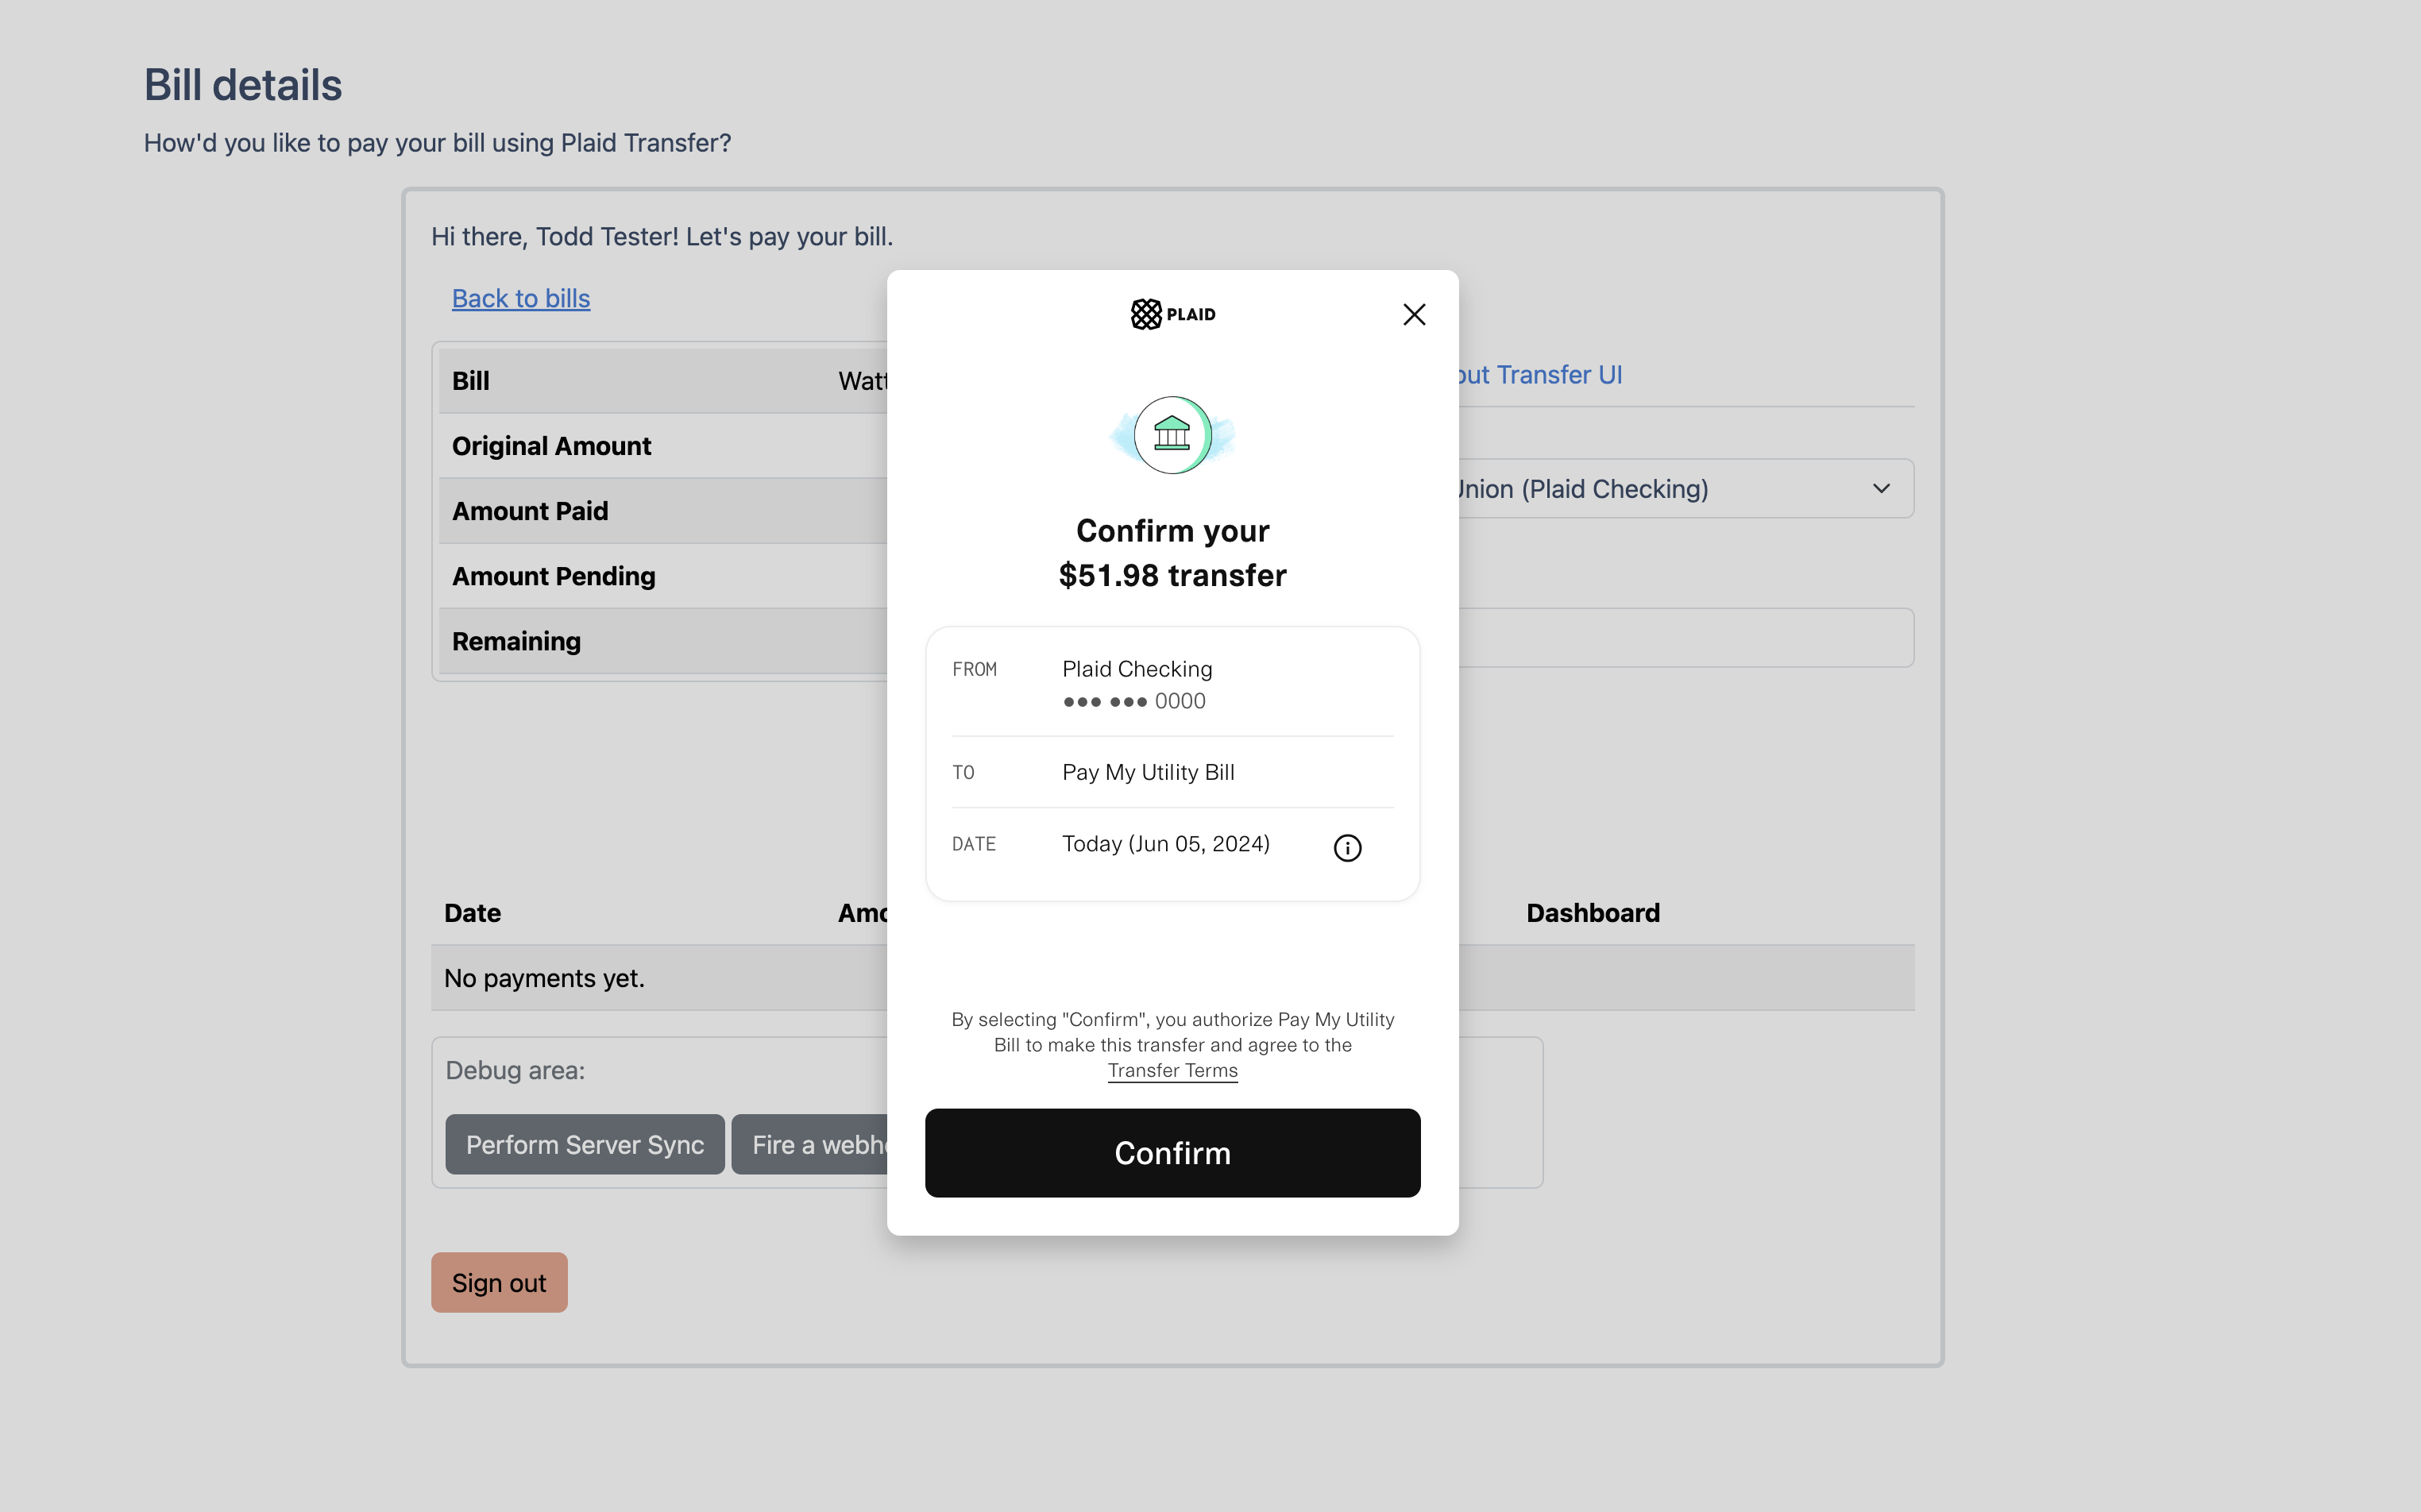Close the Plaid transfer dialog
This screenshot has width=2421, height=1512.
click(1413, 314)
